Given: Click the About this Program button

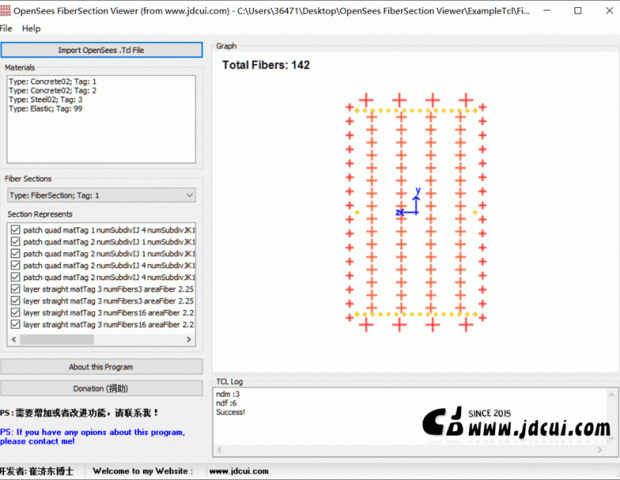Looking at the screenshot, I should 101,367.
